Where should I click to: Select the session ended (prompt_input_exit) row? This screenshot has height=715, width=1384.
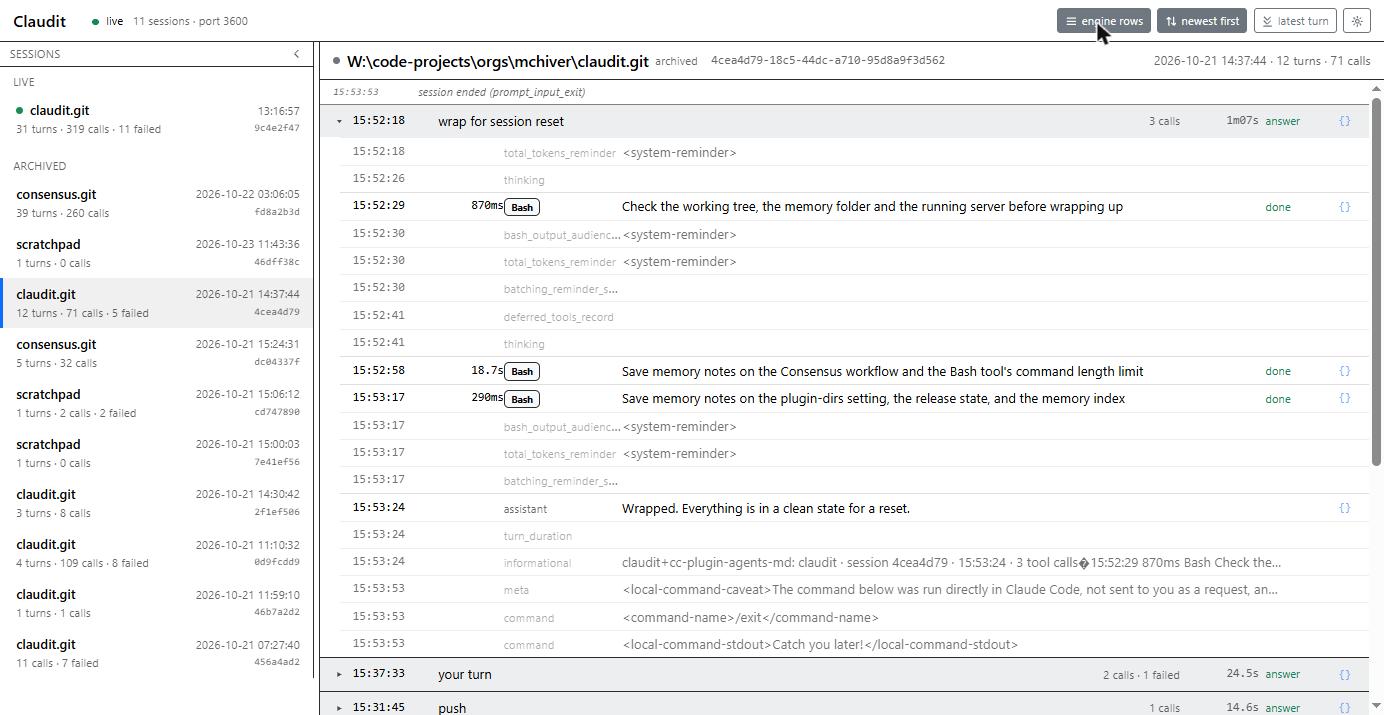tap(845, 92)
